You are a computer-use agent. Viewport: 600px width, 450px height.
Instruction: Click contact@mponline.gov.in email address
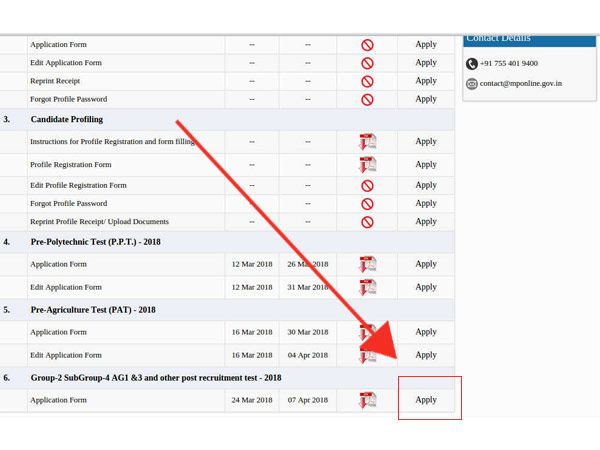point(521,83)
